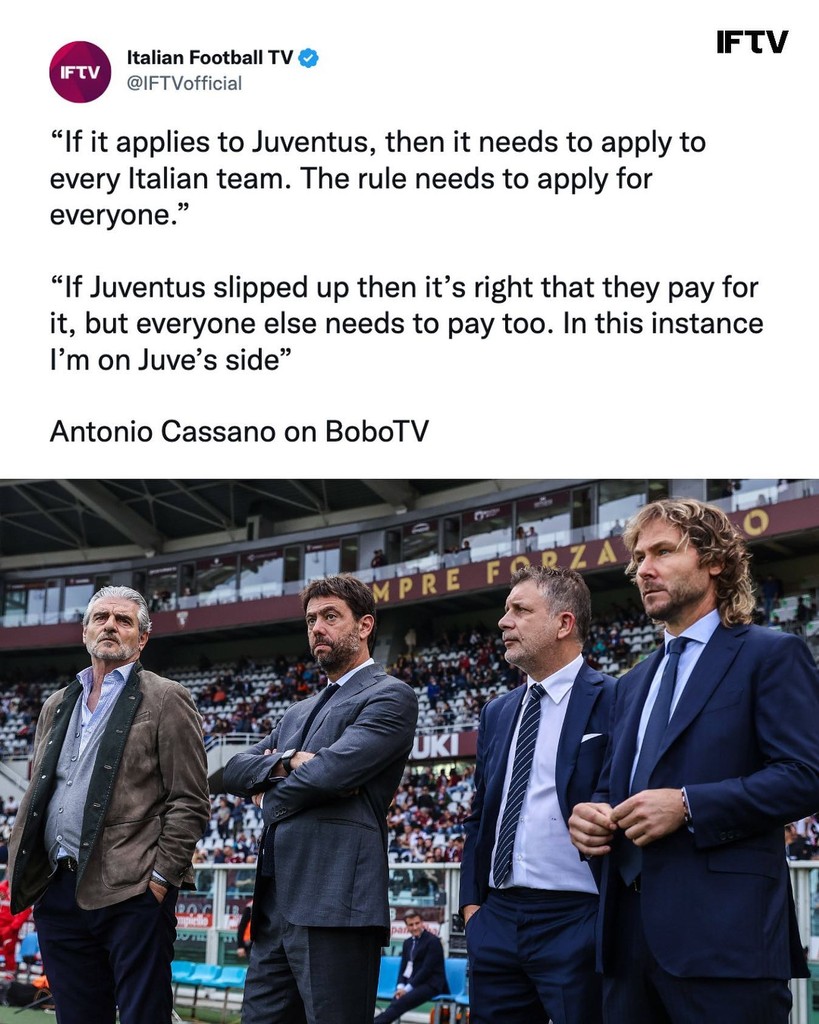
Task: Select the quote starting "If it applies to Juventus"
Action: [x=377, y=178]
